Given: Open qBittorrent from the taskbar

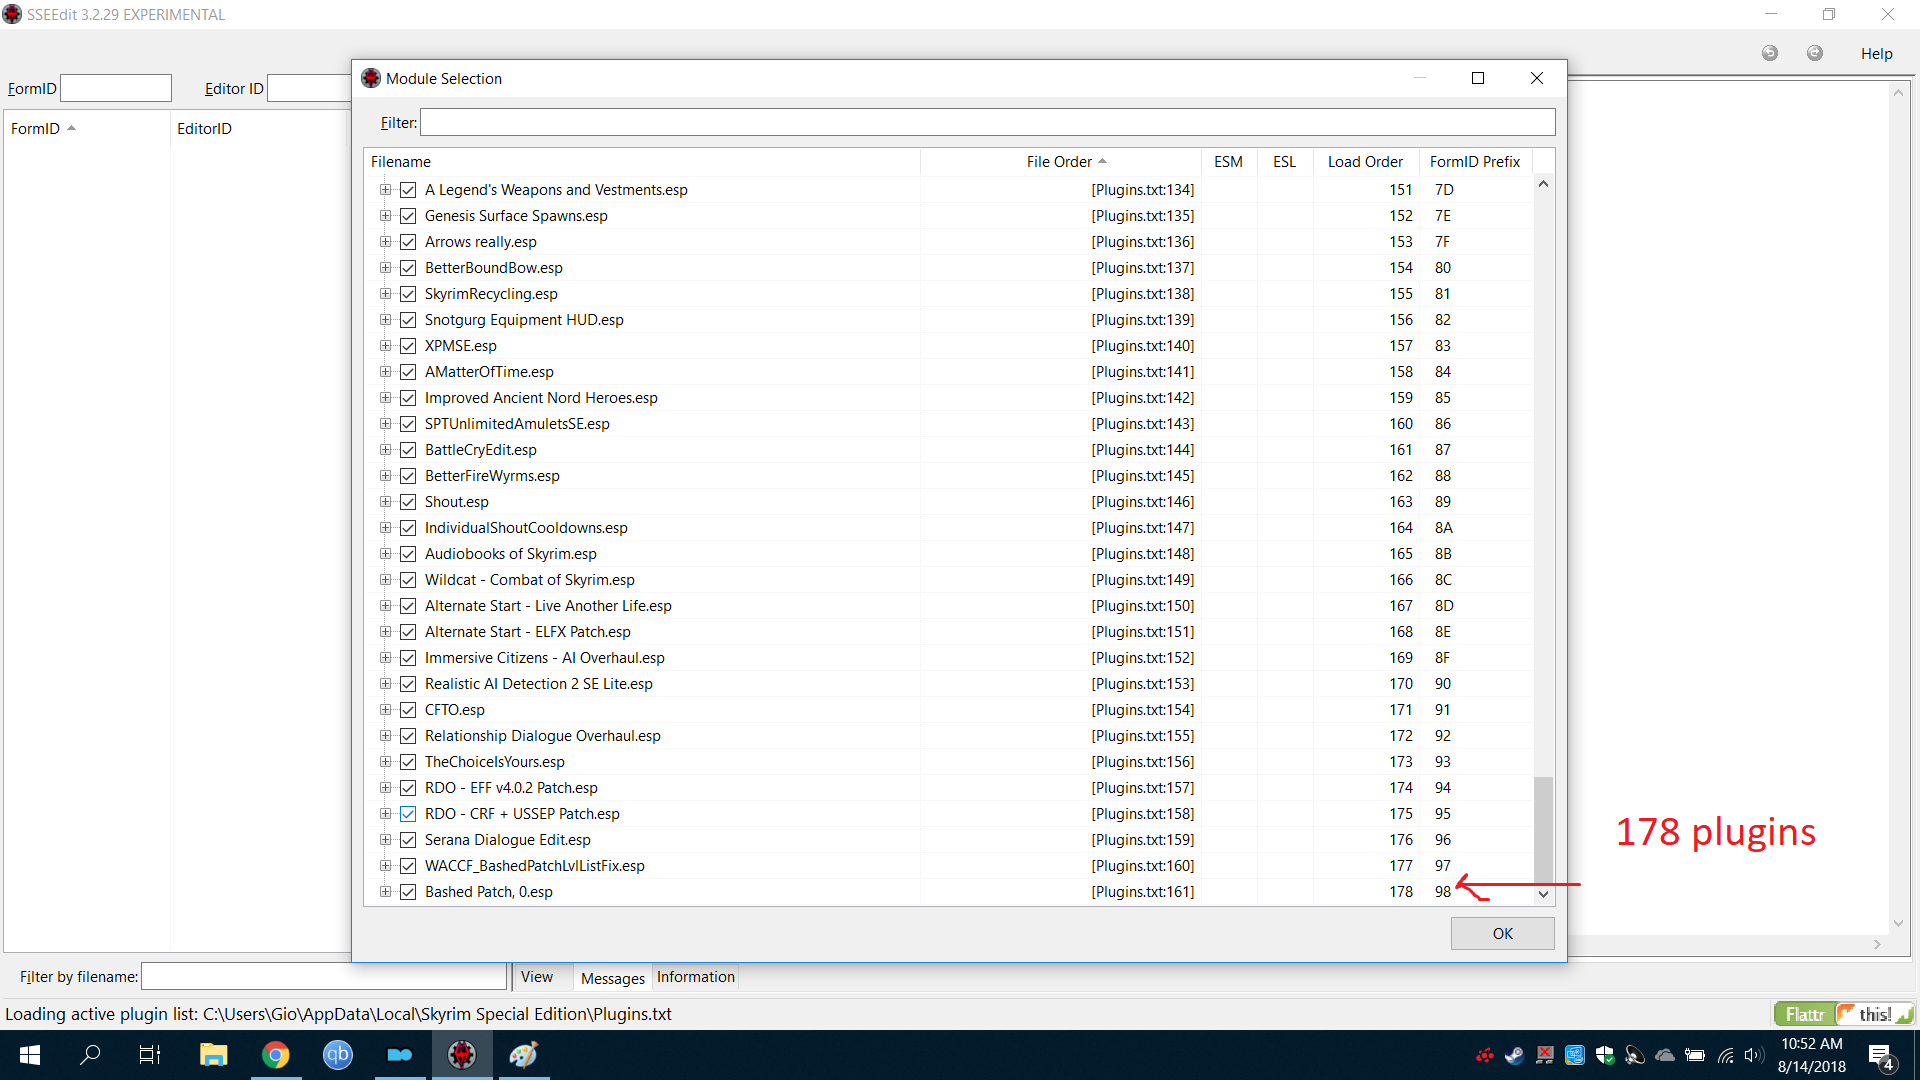Looking at the screenshot, I should [x=338, y=1055].
